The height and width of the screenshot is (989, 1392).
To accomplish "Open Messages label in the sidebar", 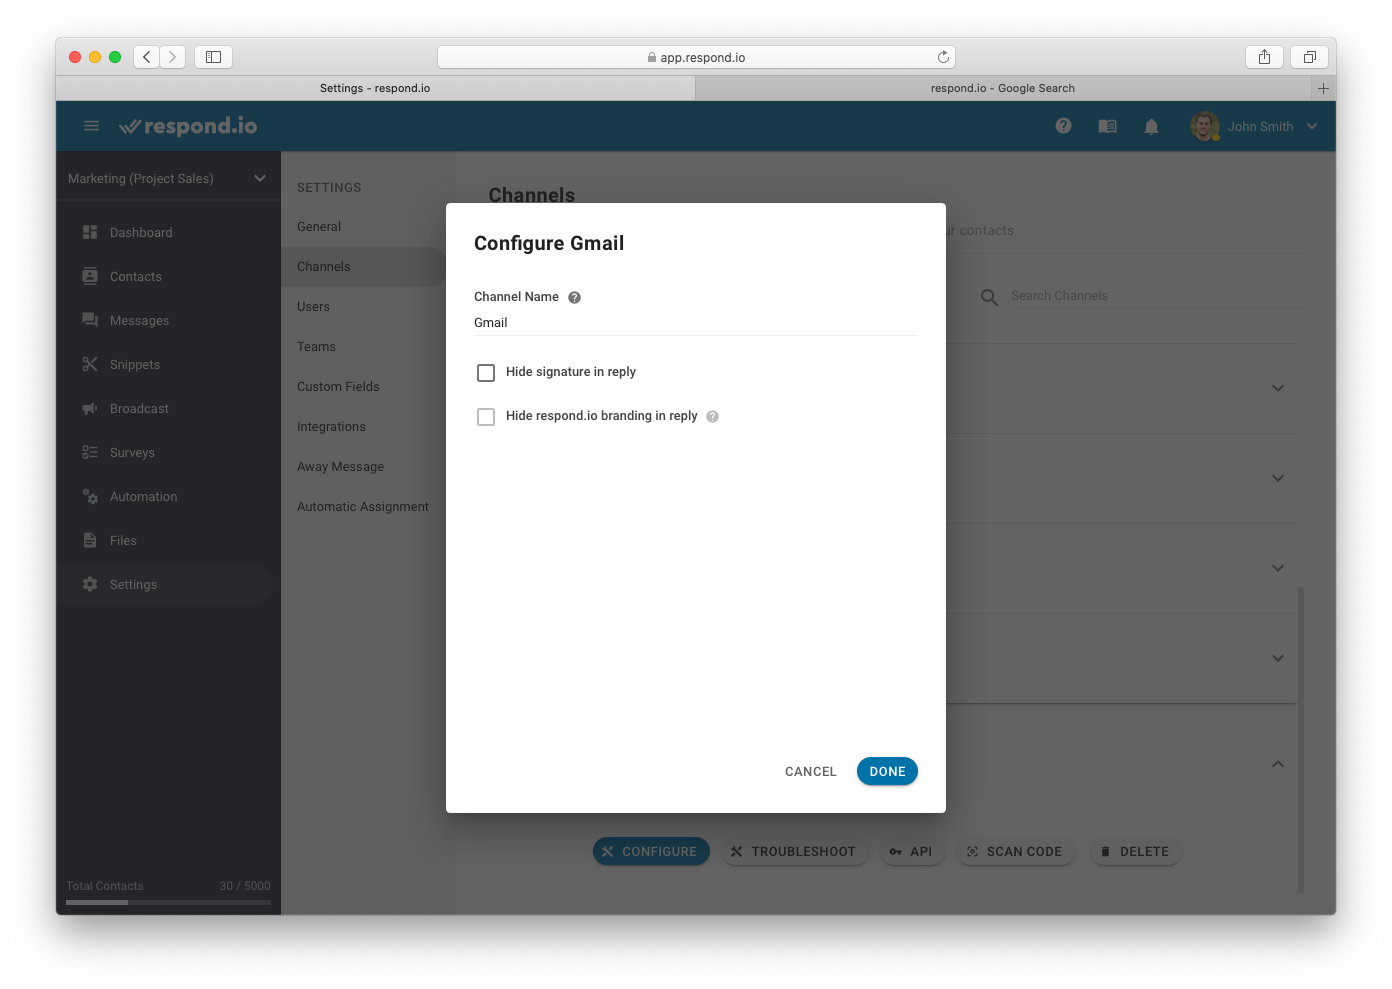I will 139,320.
